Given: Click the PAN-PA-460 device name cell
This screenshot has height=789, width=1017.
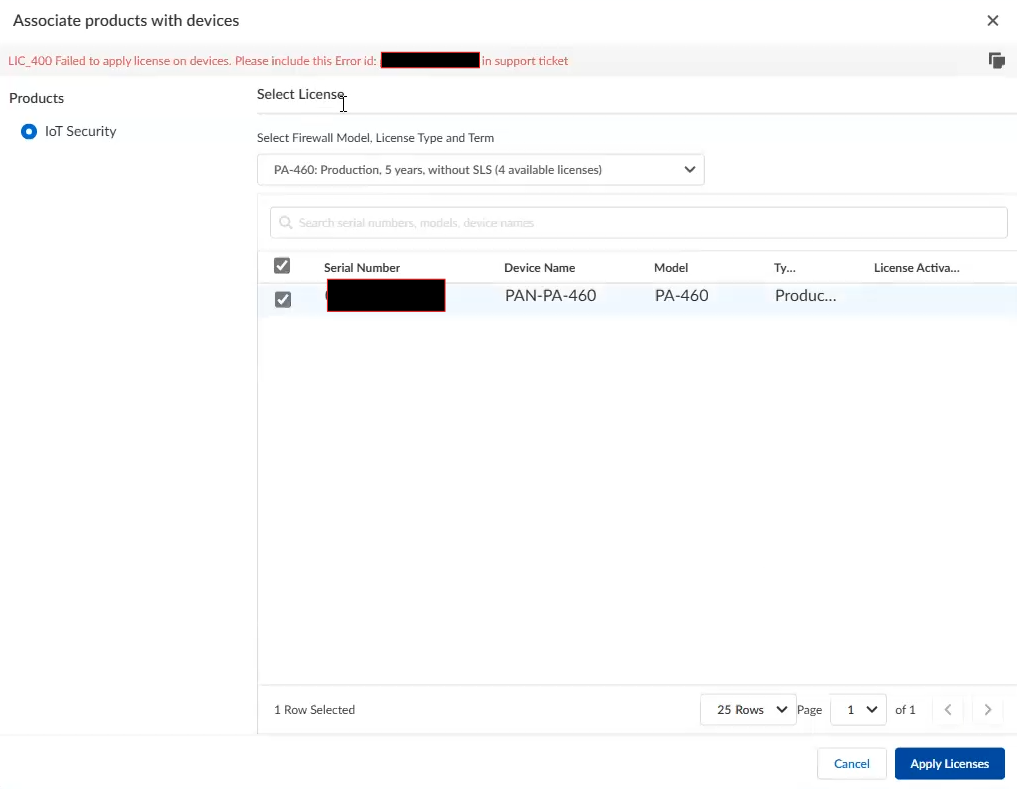Looking at the screenshot, I should [550, 296].
